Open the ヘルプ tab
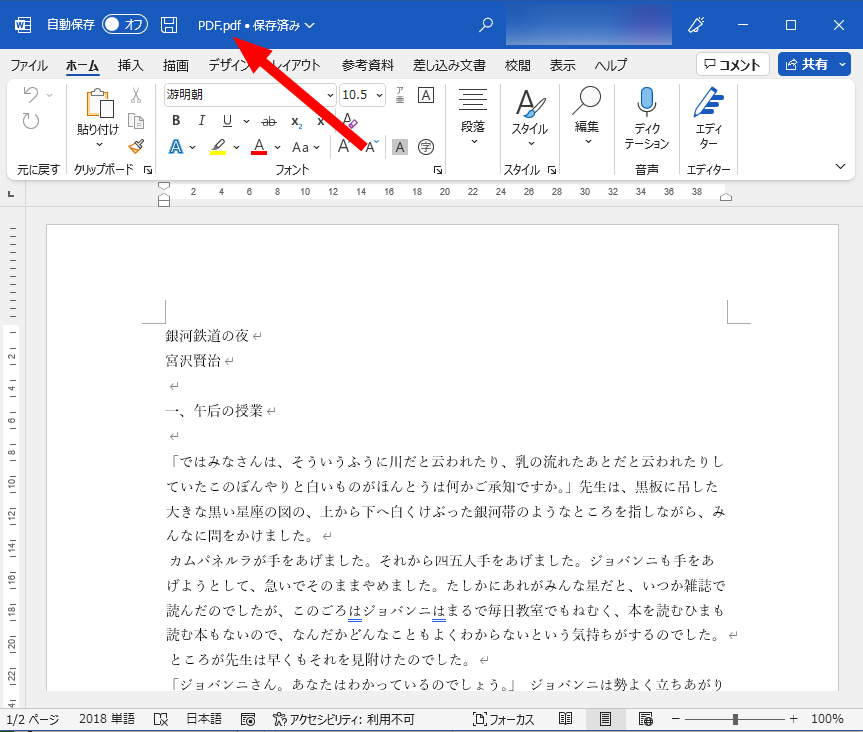863x732 pixels. click(x=610, y=65)
